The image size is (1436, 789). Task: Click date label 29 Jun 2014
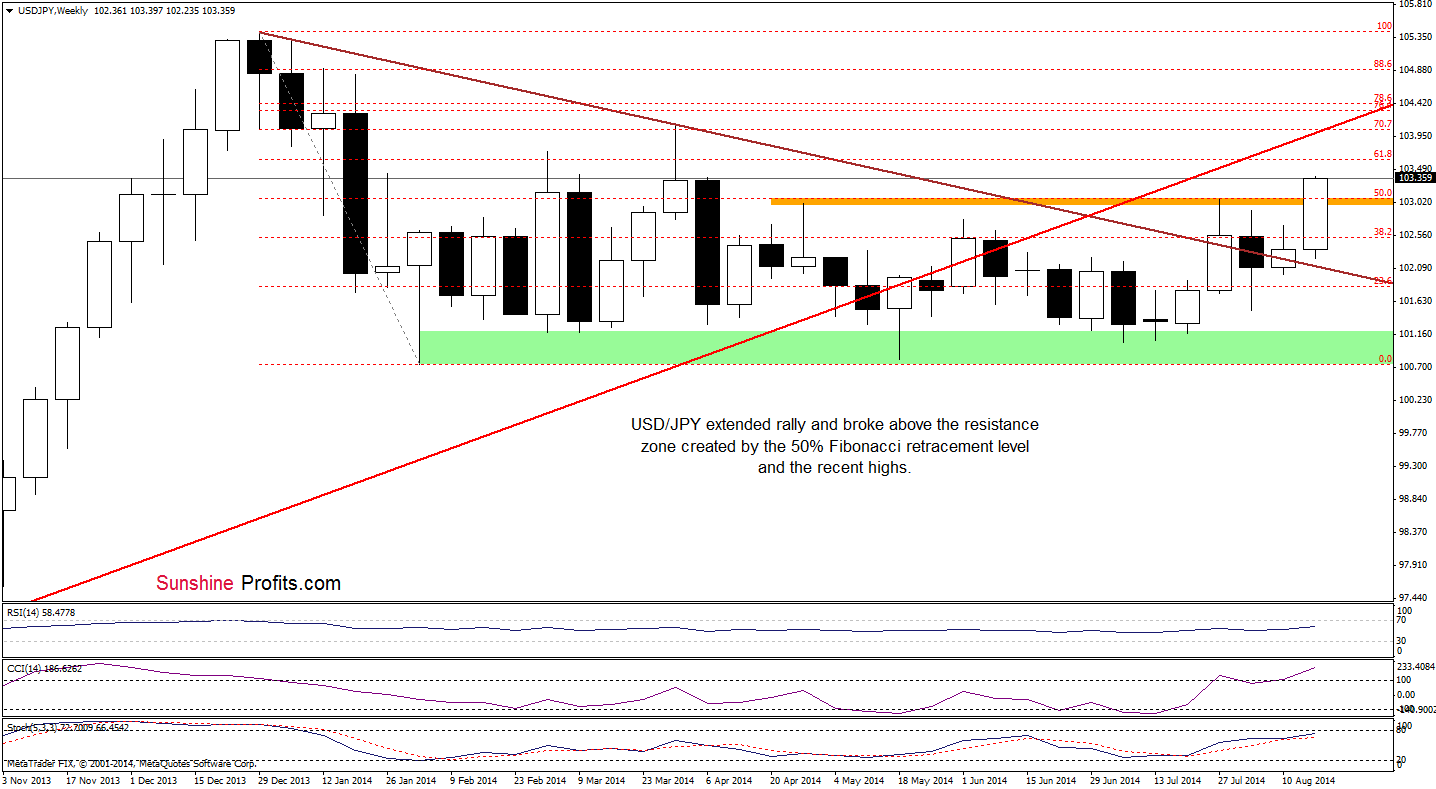click(1117, 780)
